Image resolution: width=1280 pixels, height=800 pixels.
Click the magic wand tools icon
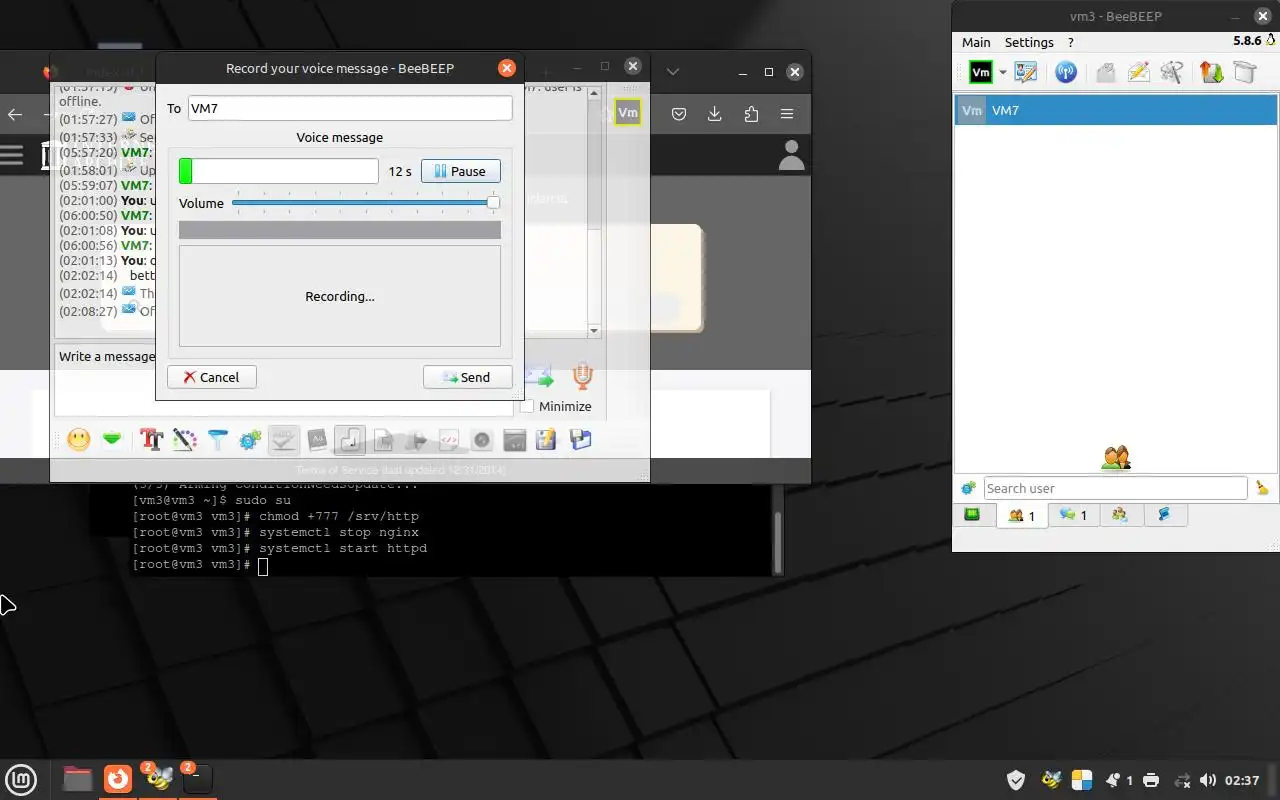pos(1172,72)
